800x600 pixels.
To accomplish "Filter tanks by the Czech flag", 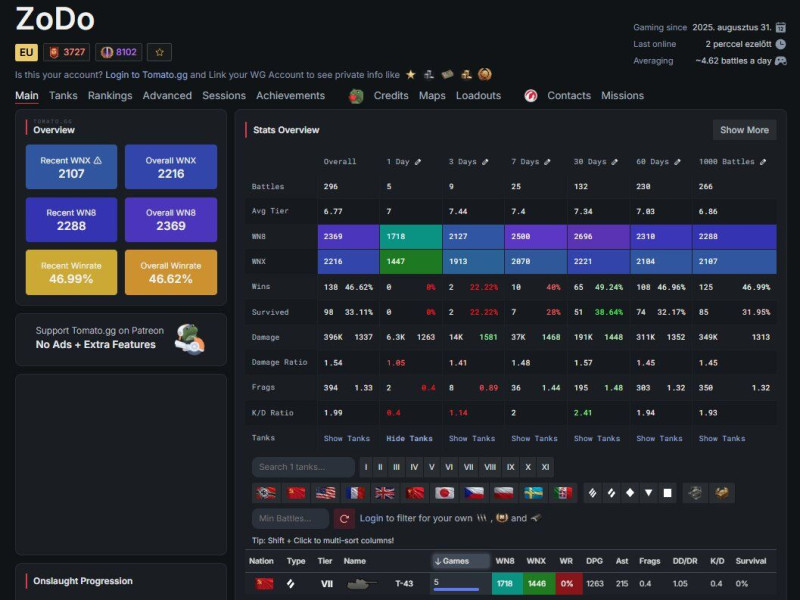I will [474, 493].
